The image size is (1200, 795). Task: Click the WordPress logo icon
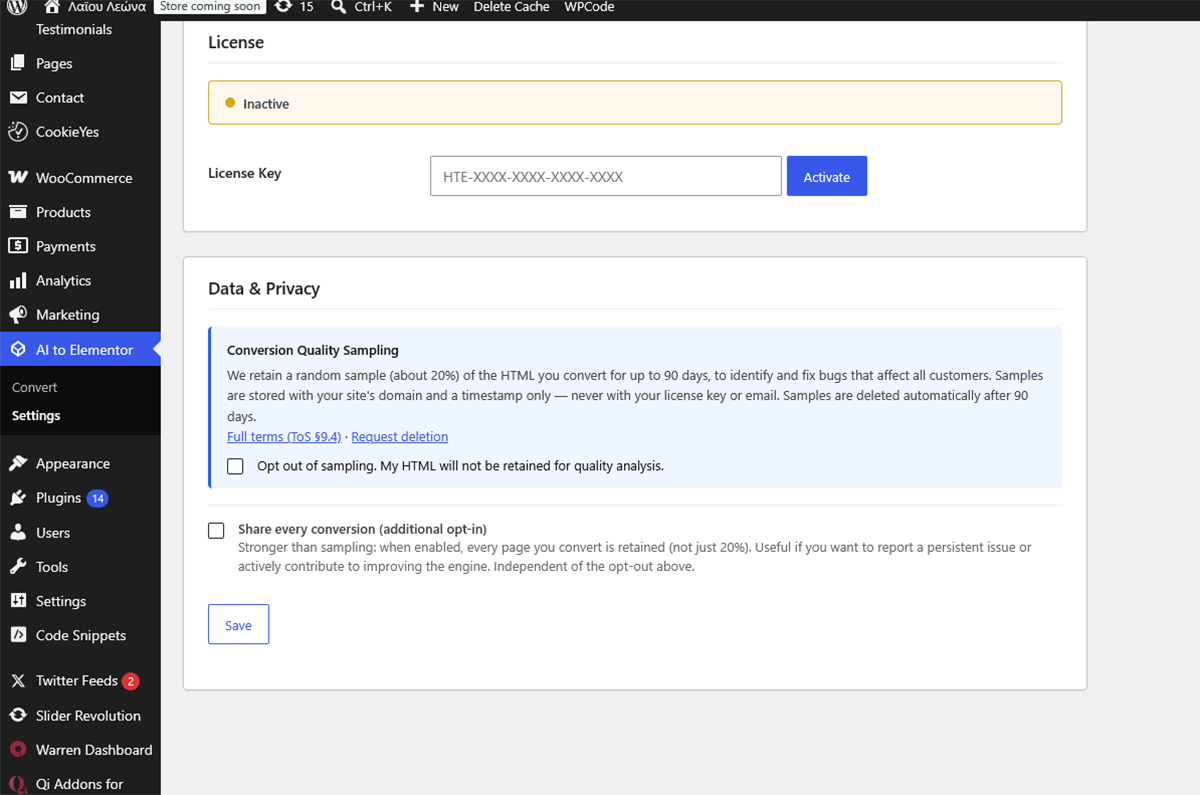pyautogui.click(x=17, y=7)
